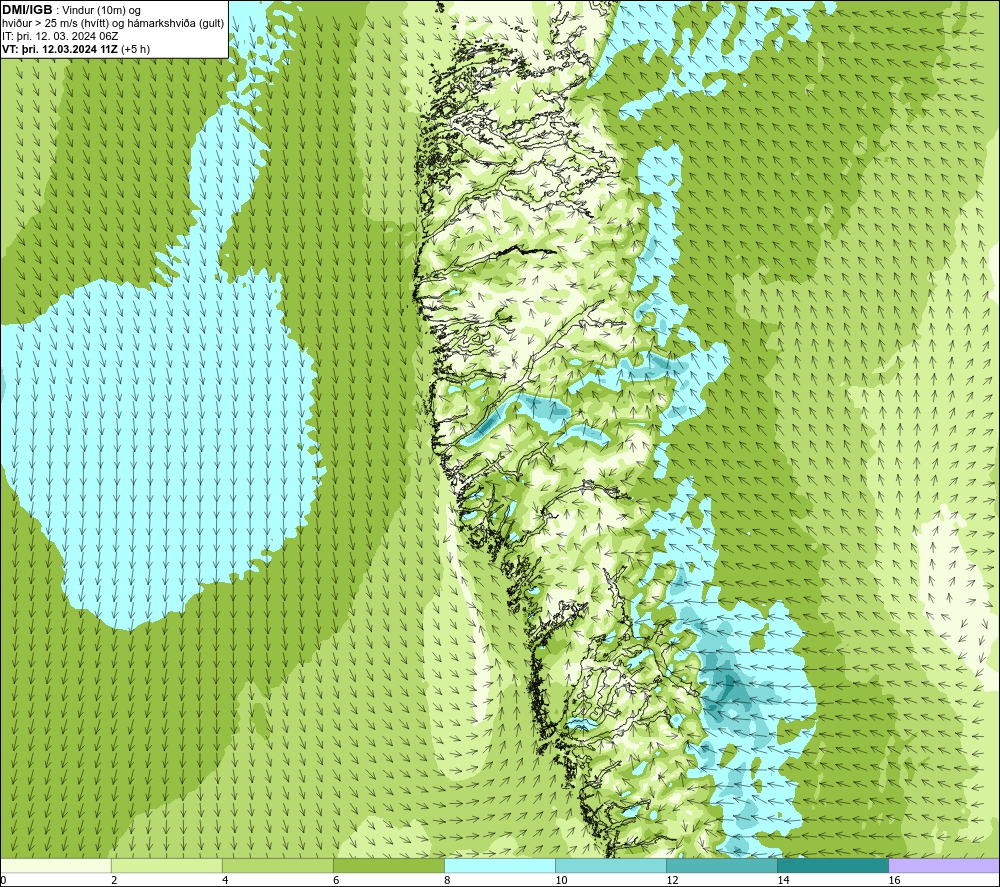
Task: Click the lavender legend swatch above 16 m/s
Action: click(944, 865)
